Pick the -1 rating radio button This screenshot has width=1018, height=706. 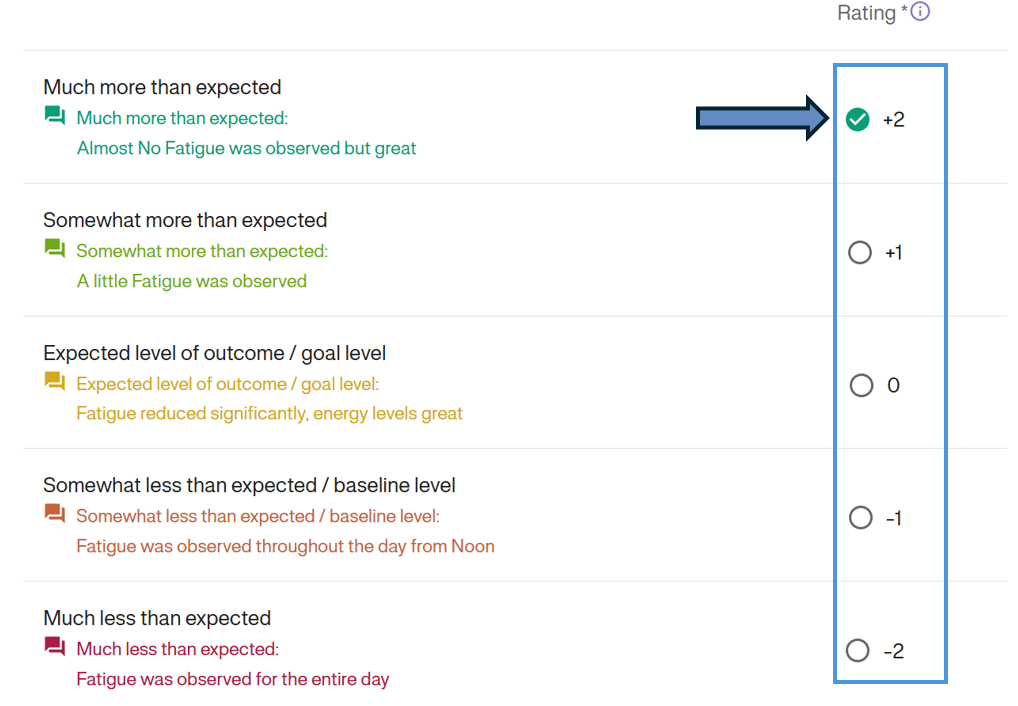pos(860,518)
